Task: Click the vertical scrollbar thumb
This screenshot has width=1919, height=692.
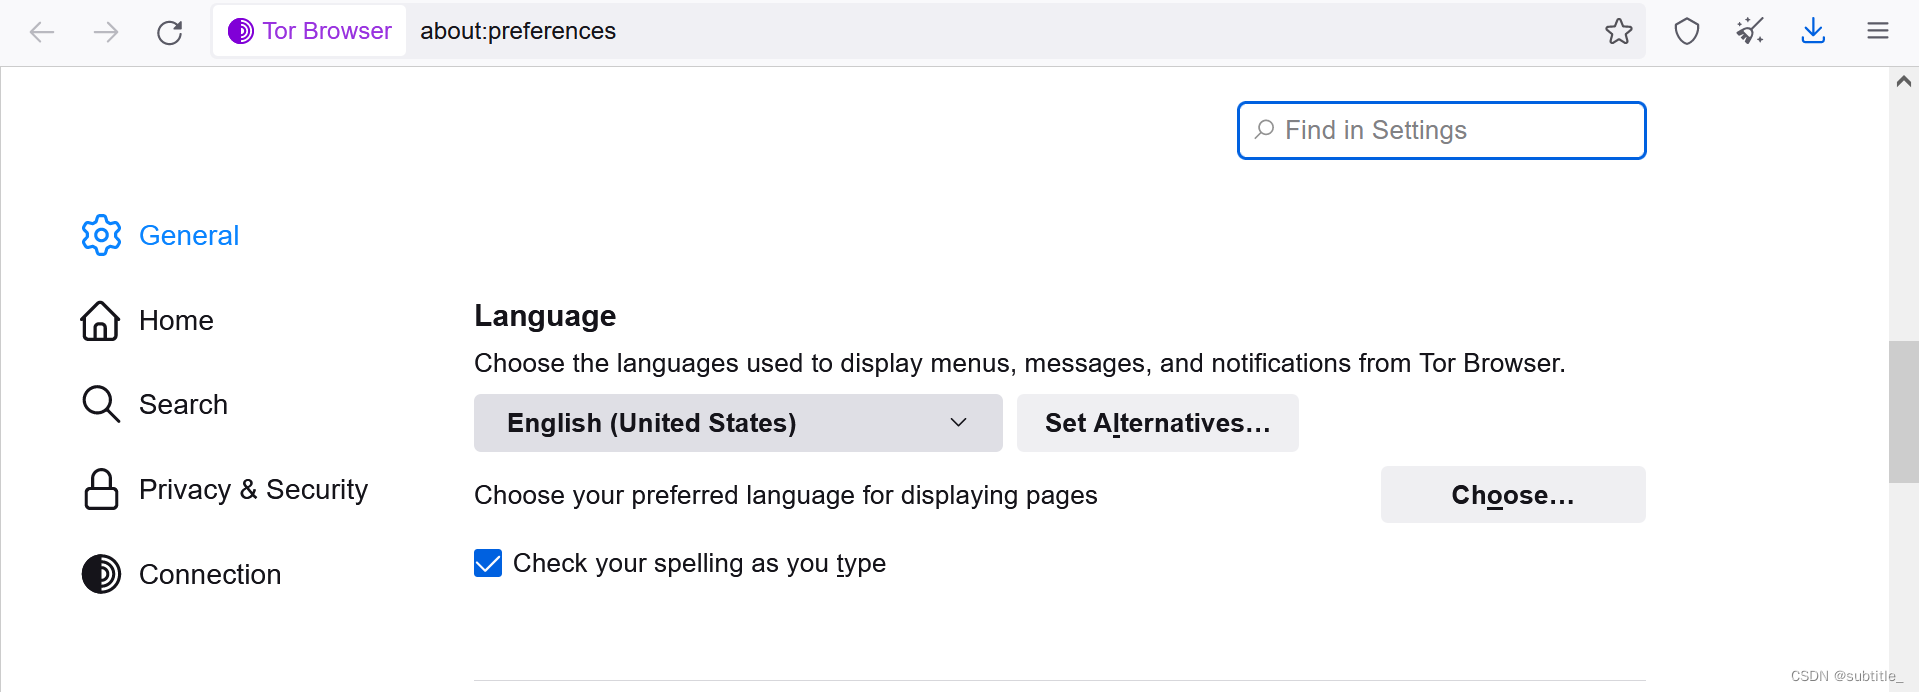Action: [x=1903, y=412]
